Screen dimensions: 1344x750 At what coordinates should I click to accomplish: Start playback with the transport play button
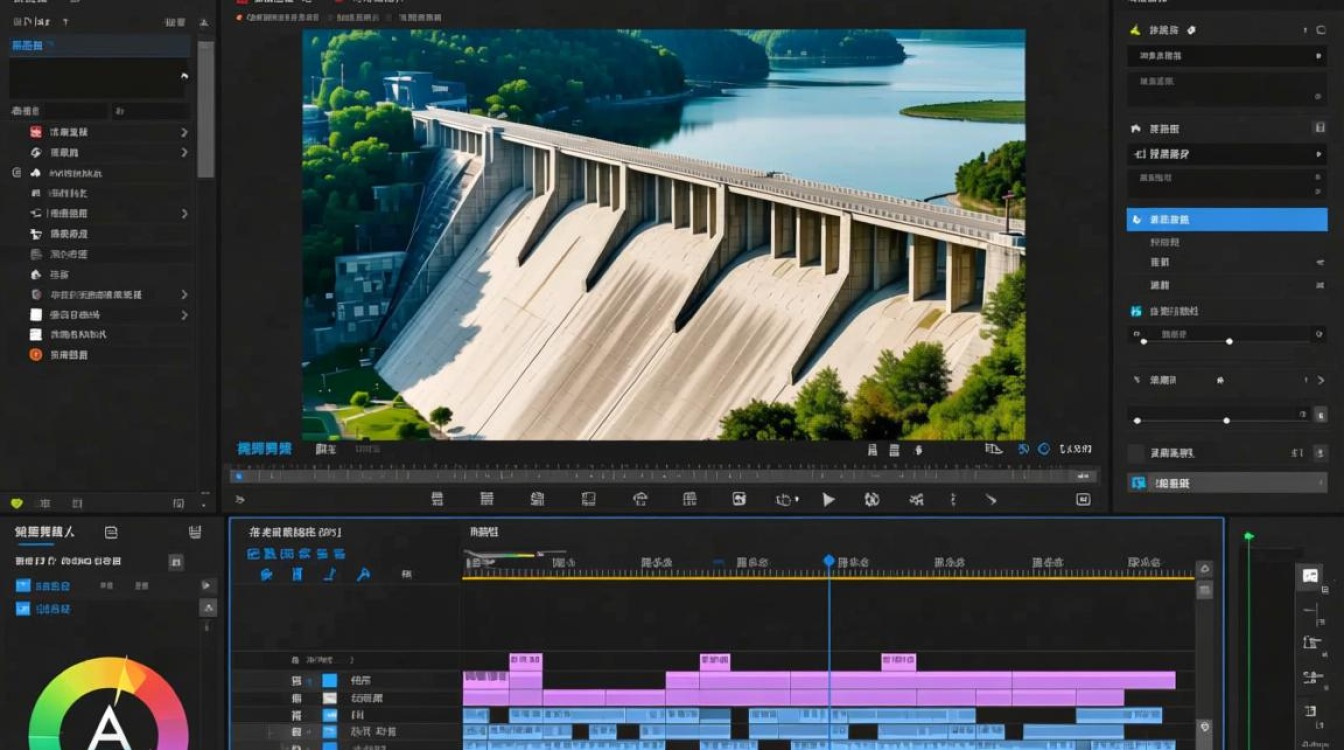click(x=829, y=500)
